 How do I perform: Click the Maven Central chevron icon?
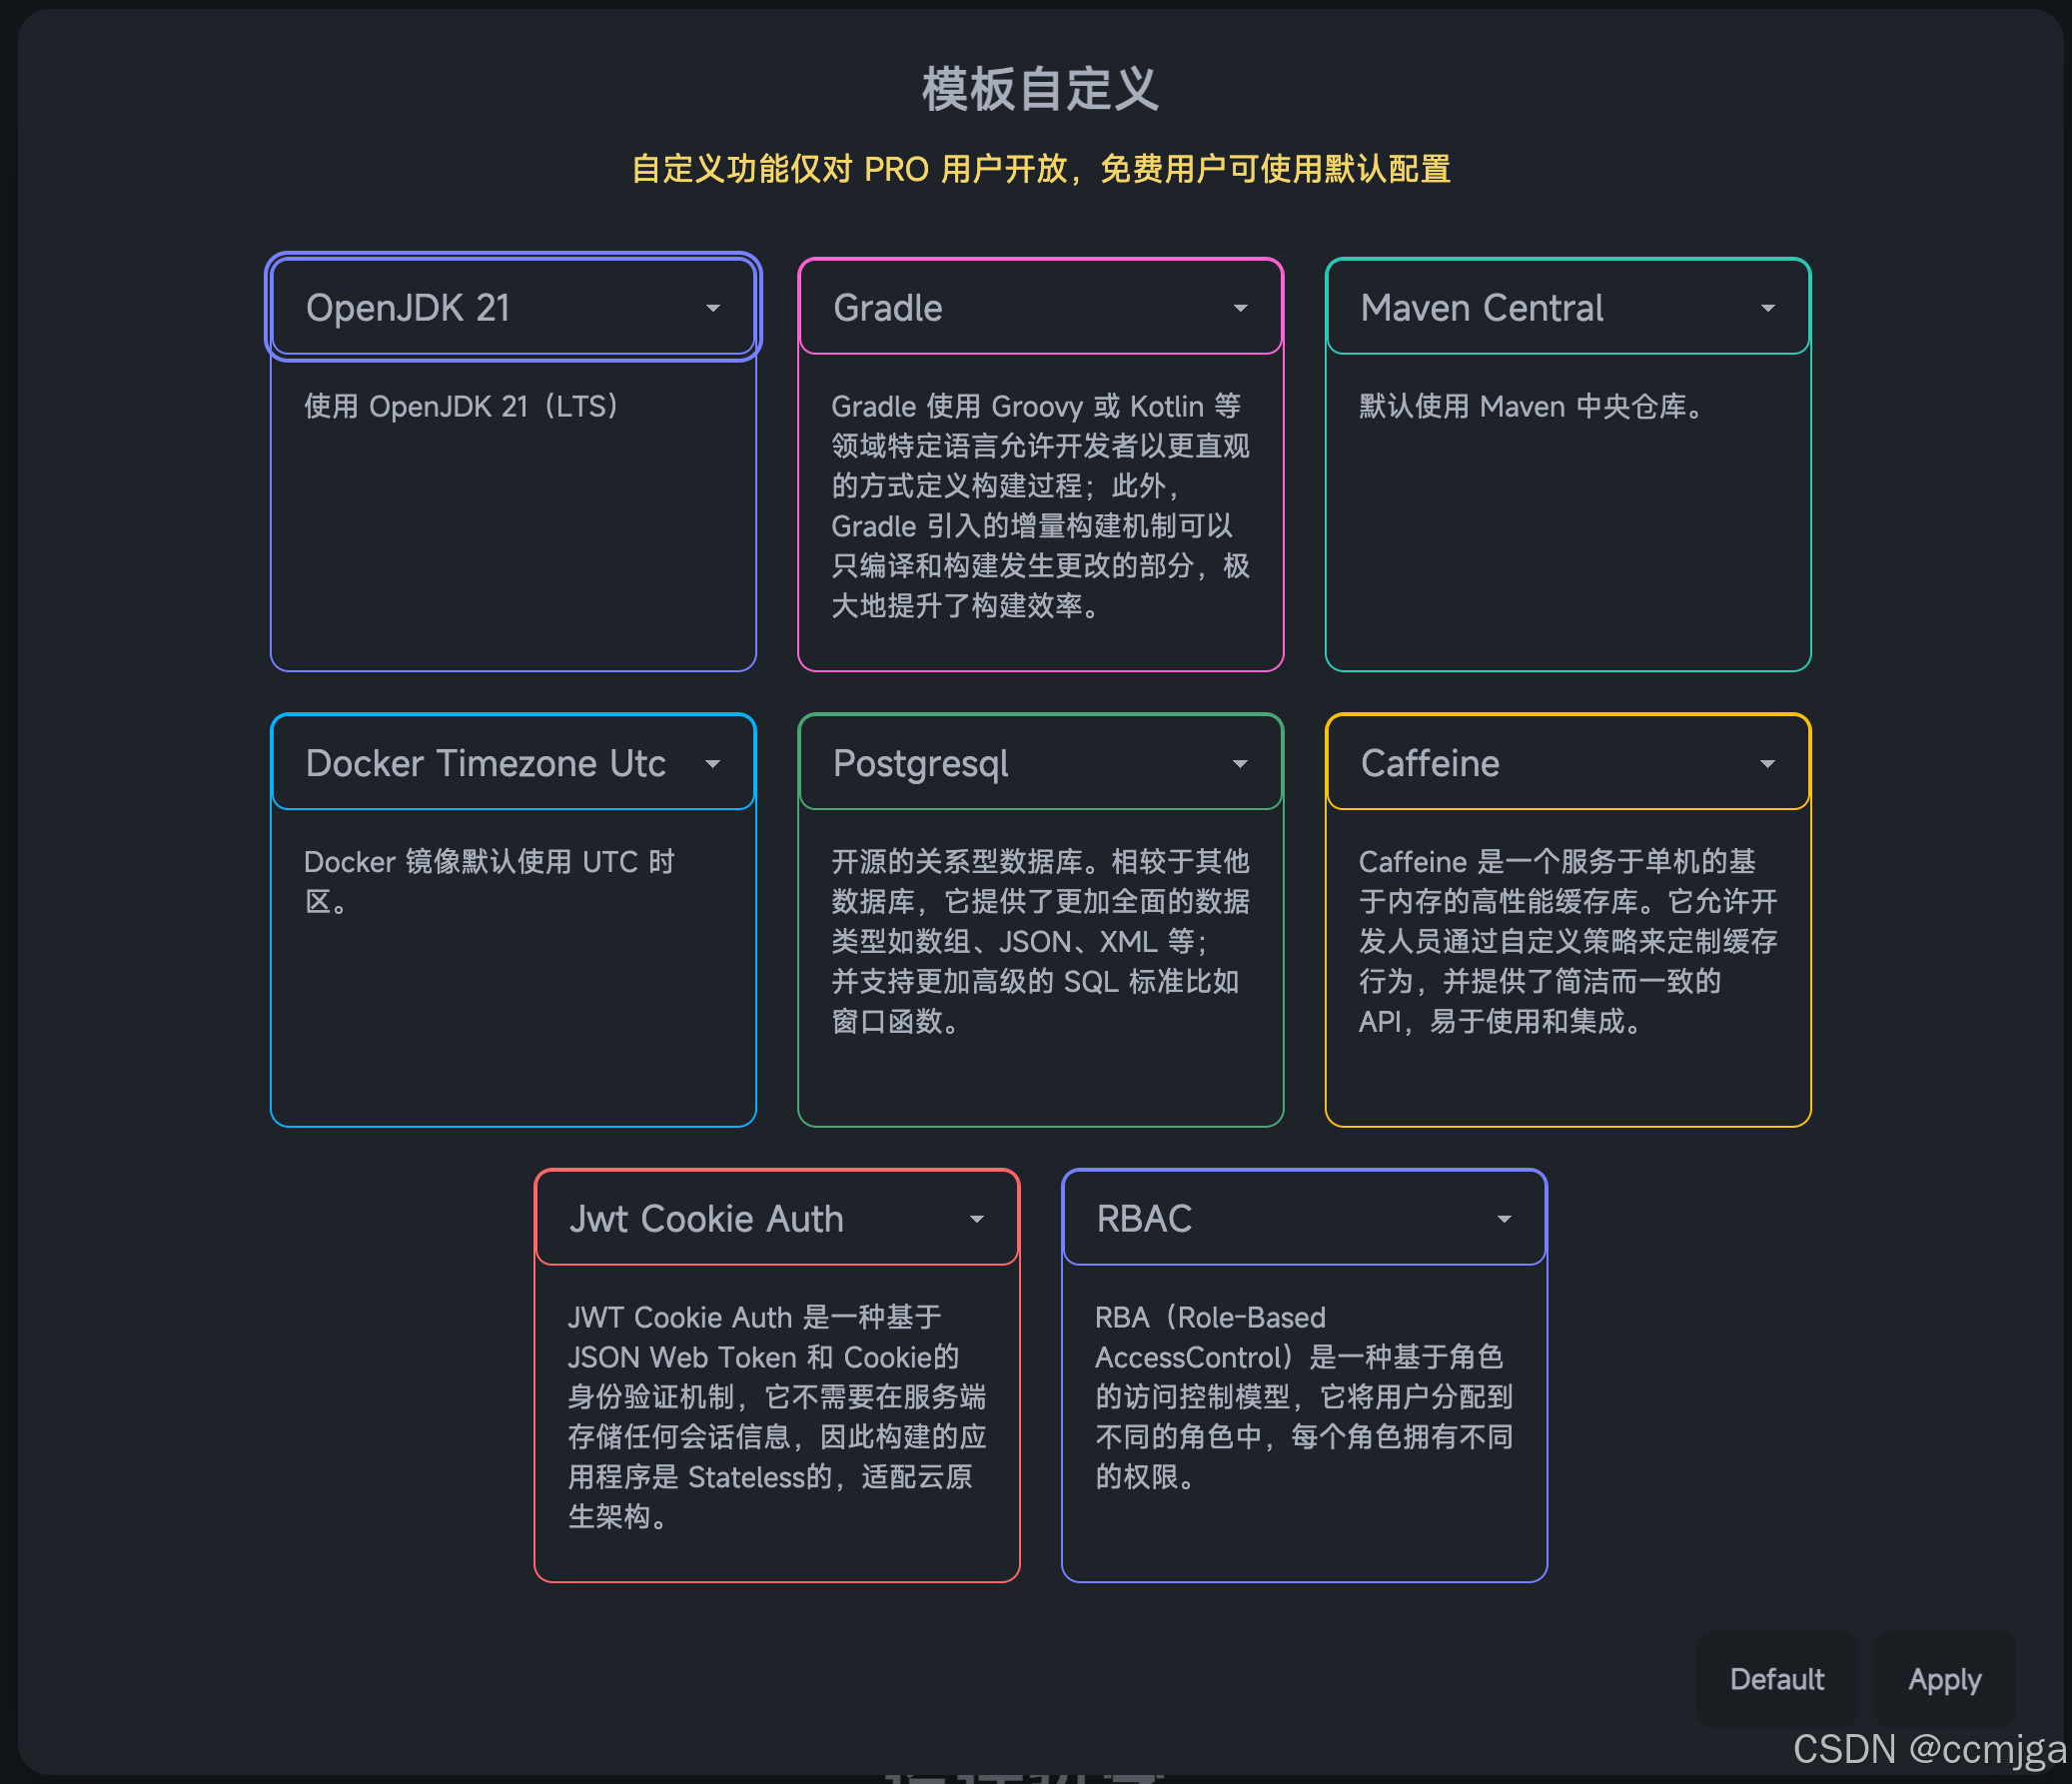tap(1767, 309)
